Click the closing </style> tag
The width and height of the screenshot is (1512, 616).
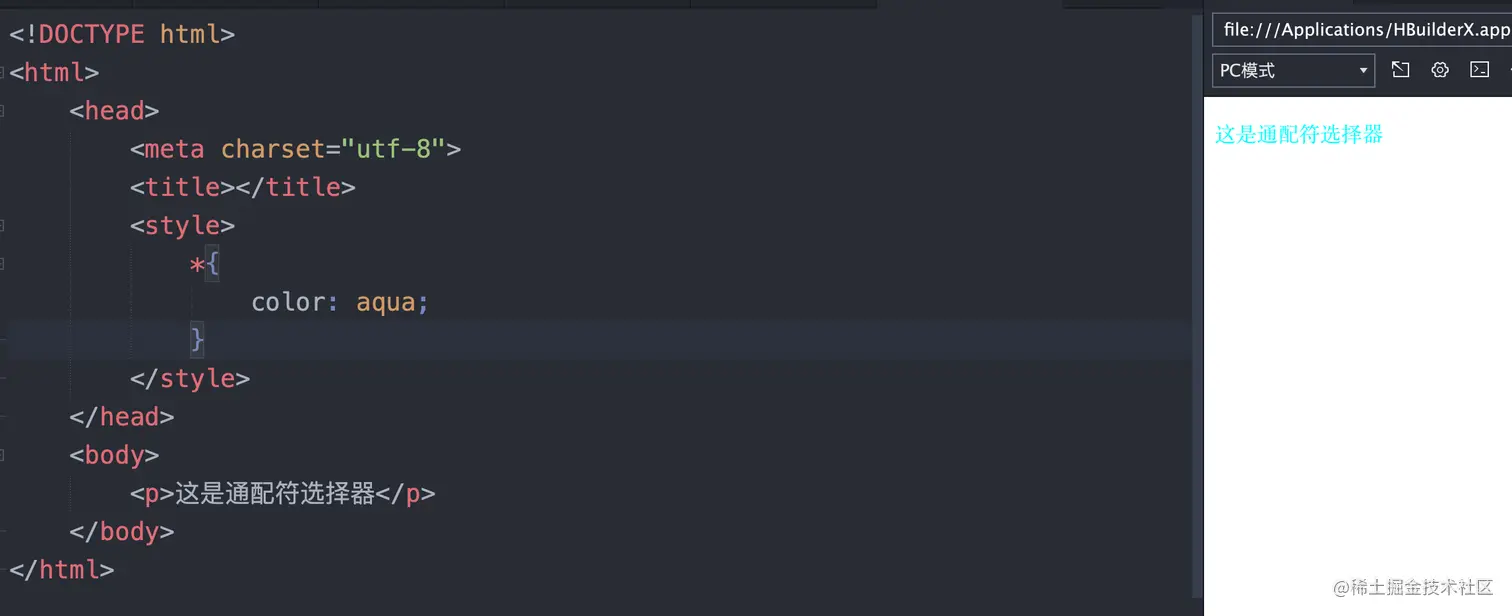tap(190, 378)
